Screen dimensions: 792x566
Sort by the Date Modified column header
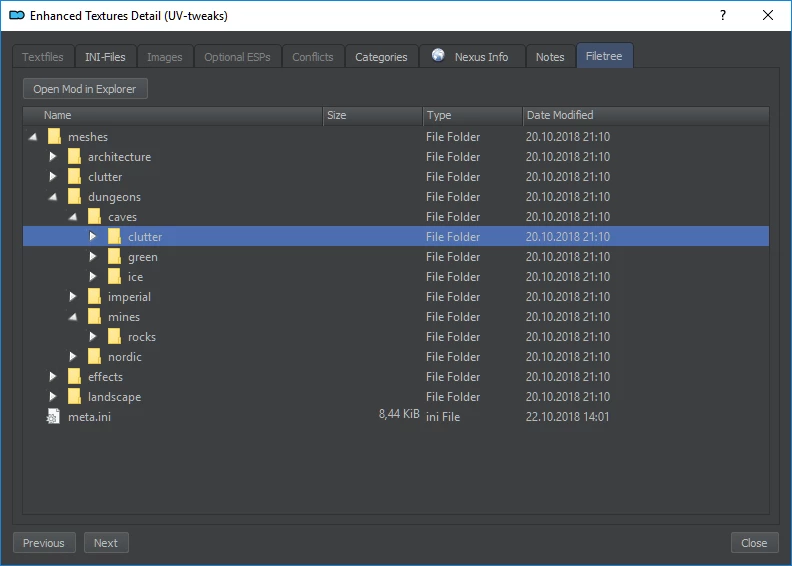pos(646,115)
